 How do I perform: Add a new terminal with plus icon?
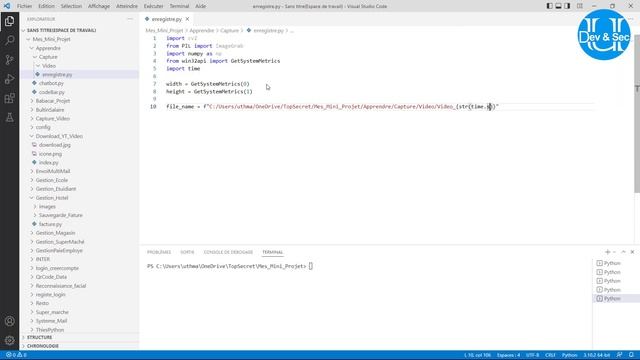[607, 252]
